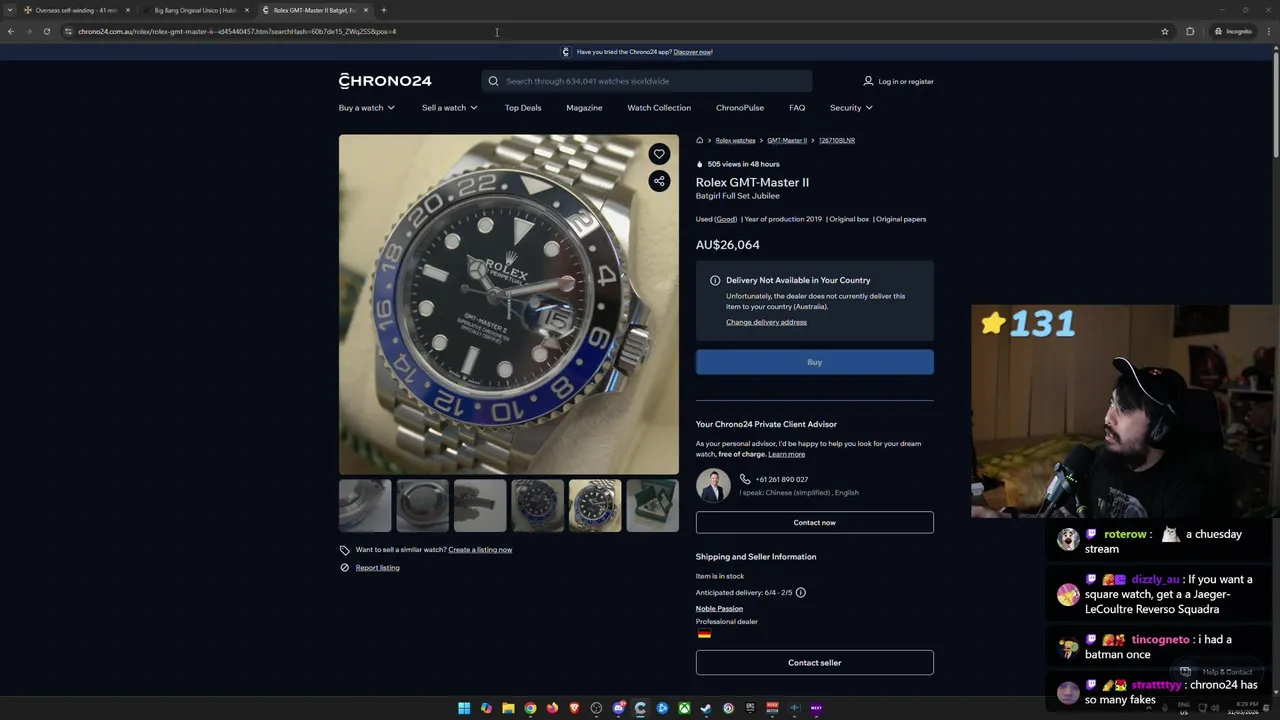Click the report listing circle icon

point(344,568)
